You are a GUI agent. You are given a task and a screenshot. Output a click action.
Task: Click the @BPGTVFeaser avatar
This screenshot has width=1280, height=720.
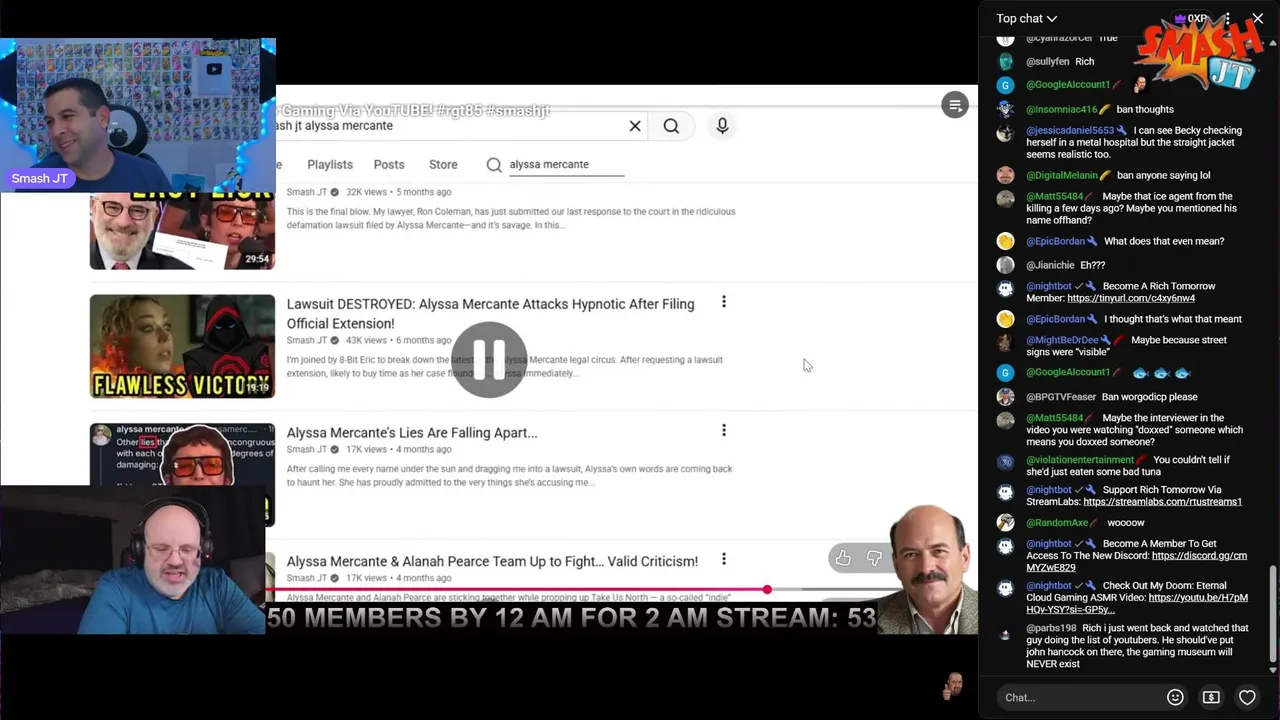click(x=1005, y=397)
